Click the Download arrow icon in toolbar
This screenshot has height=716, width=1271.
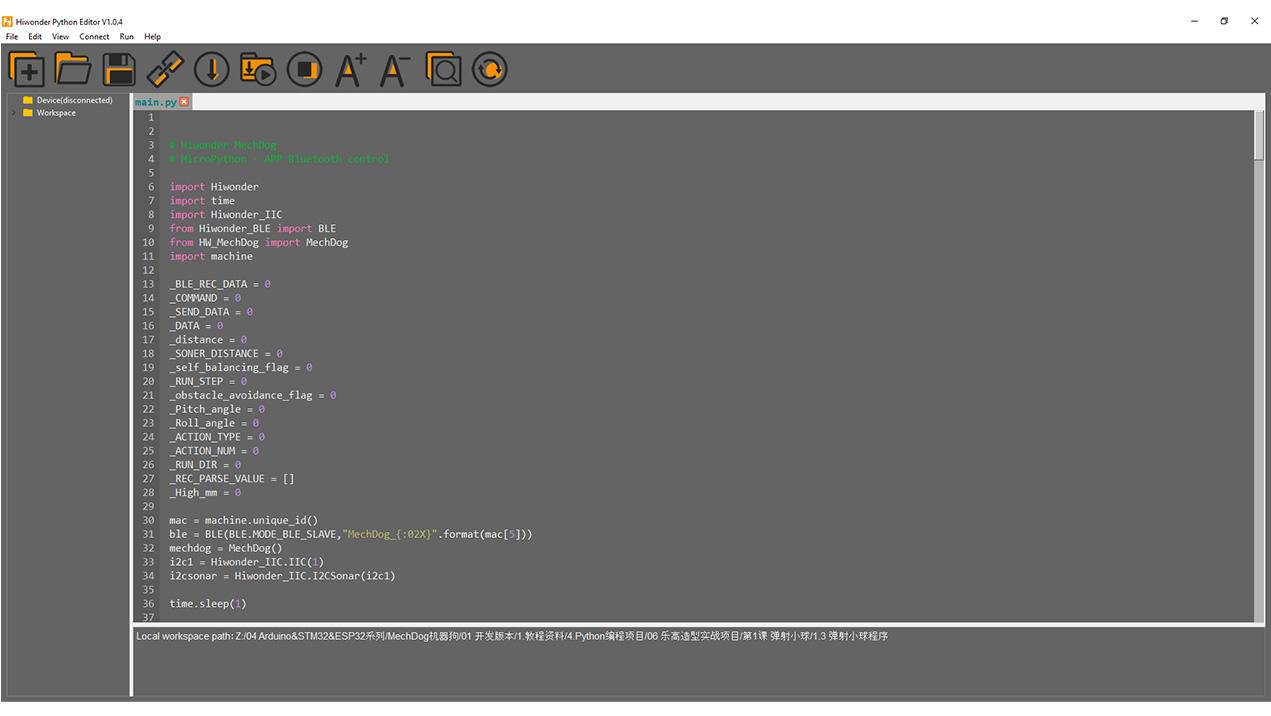211,69
